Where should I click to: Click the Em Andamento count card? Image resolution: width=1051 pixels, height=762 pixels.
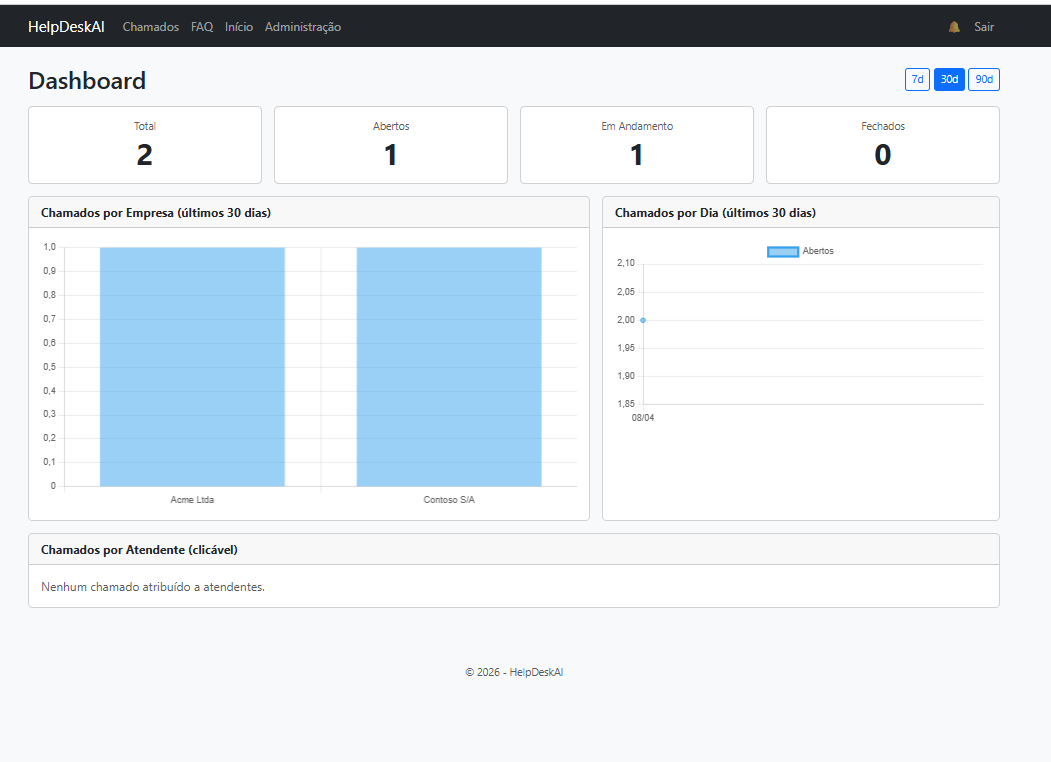637,145
